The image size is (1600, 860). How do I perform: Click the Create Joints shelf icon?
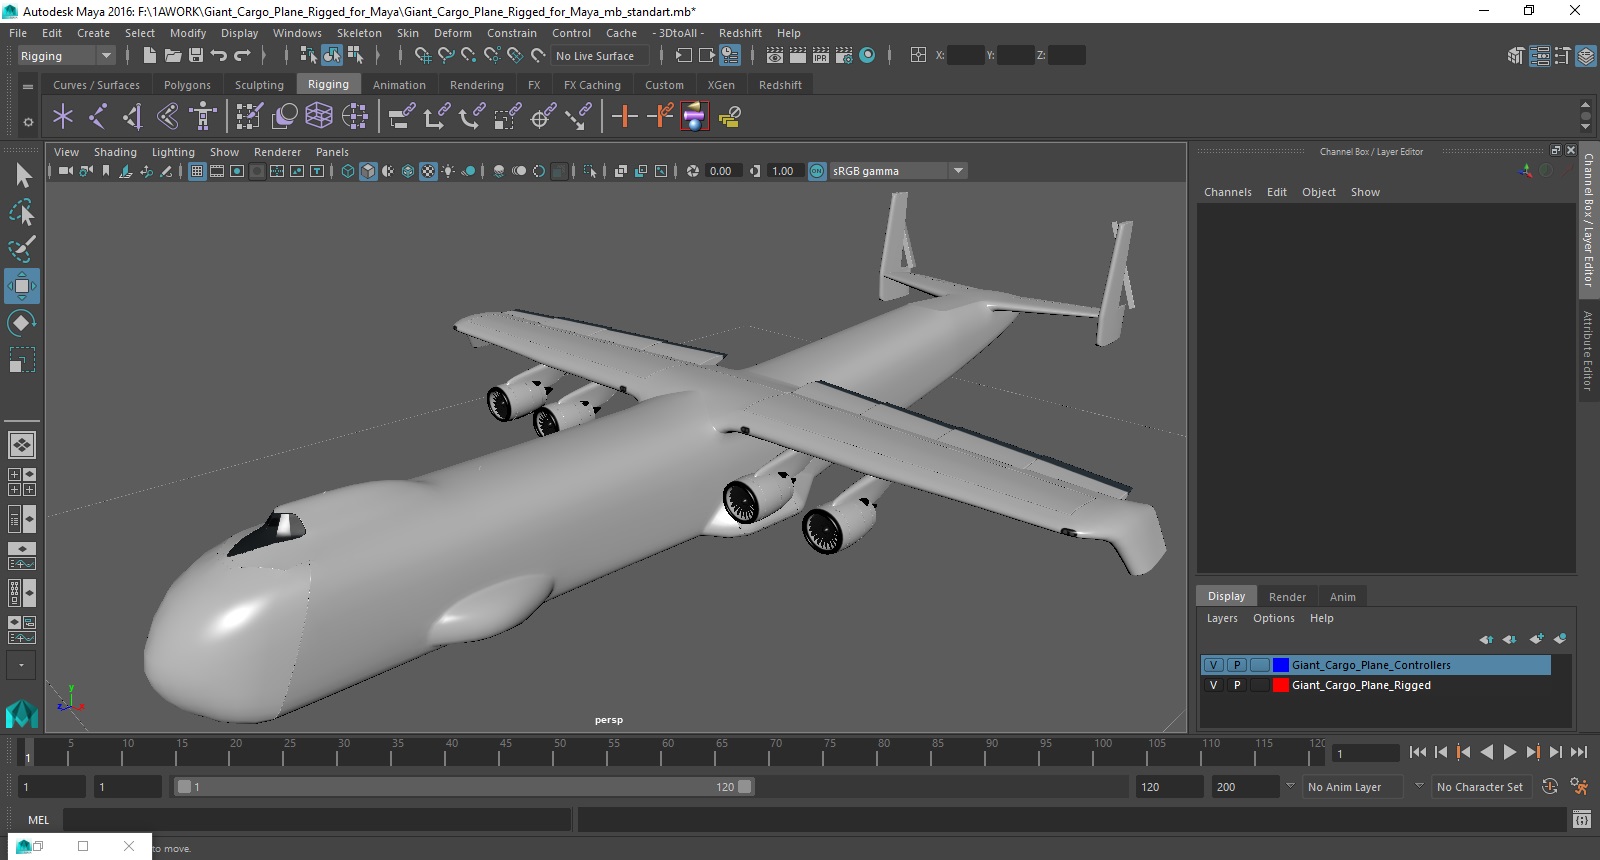coord(98,117)
